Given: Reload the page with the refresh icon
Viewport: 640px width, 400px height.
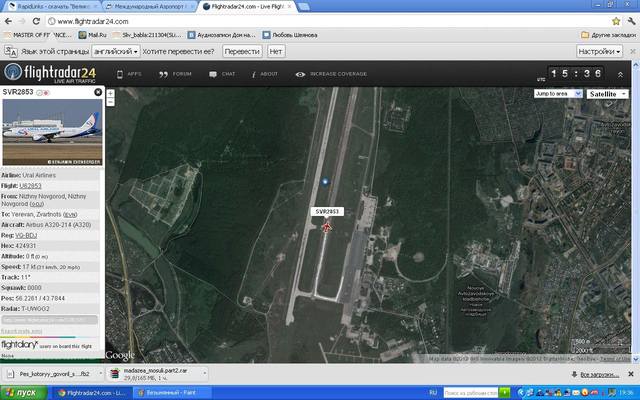Looking at the screenshot, I should [x=36, y=21].
